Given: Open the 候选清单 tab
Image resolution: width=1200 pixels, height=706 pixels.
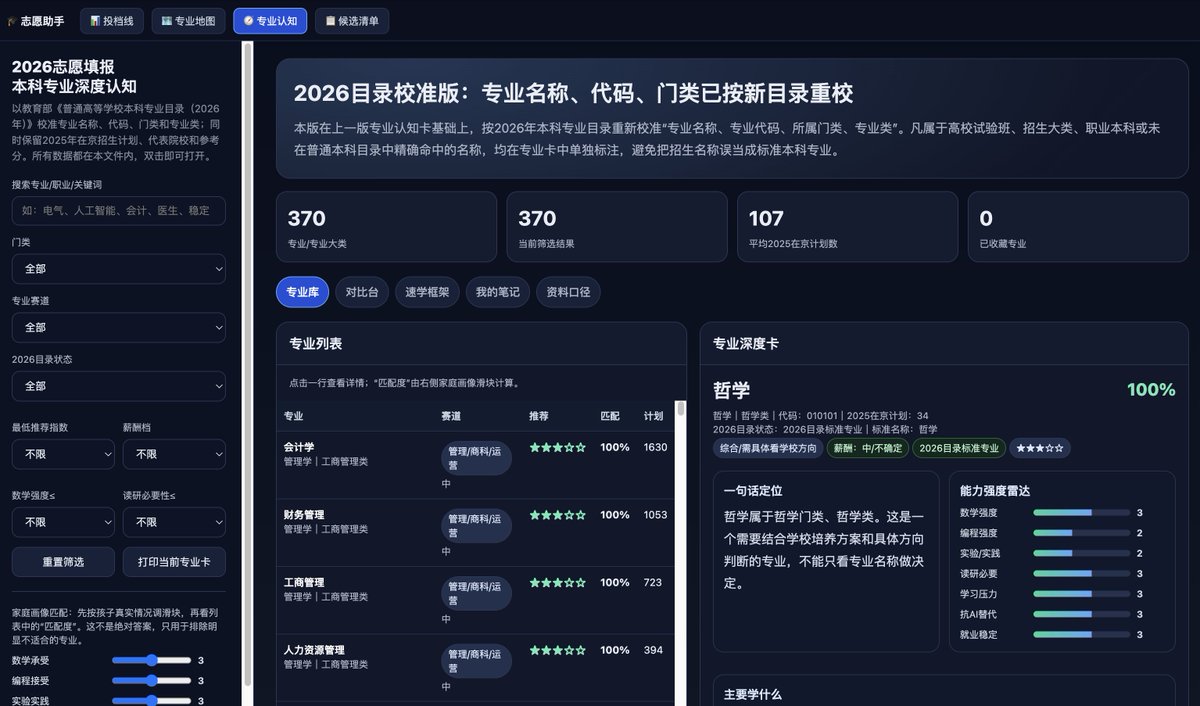Looking at the screenshot, I should click(352, 20).
